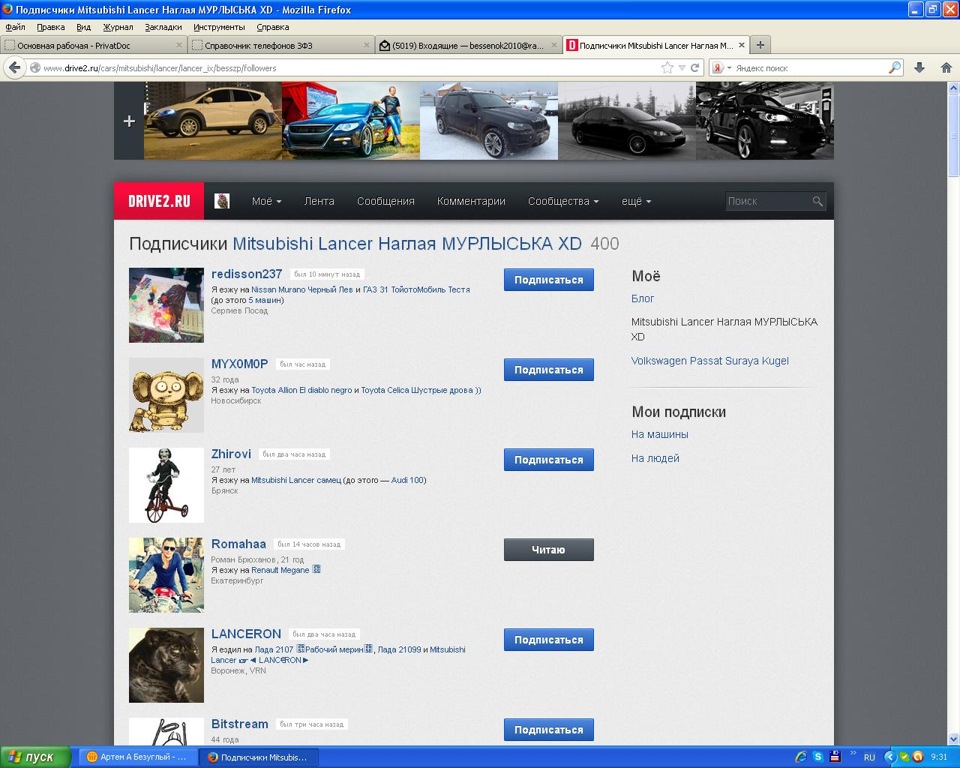Screen dimensions: 960x768
Task: Subscribe to Zhirovi with Подписаться button
Action: [x=549, y=459]
